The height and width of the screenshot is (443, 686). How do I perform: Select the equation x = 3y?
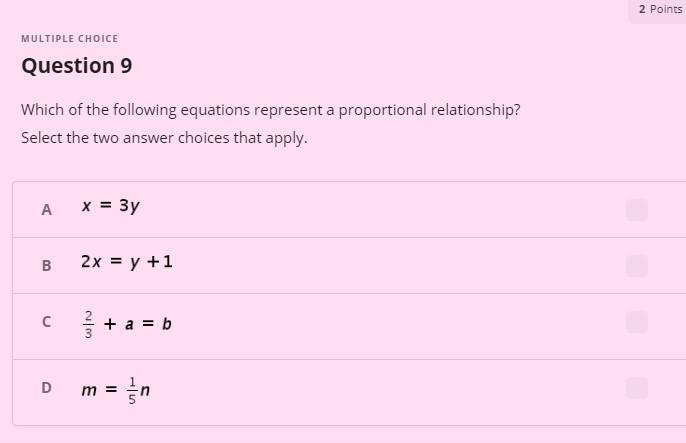point(111,206)
